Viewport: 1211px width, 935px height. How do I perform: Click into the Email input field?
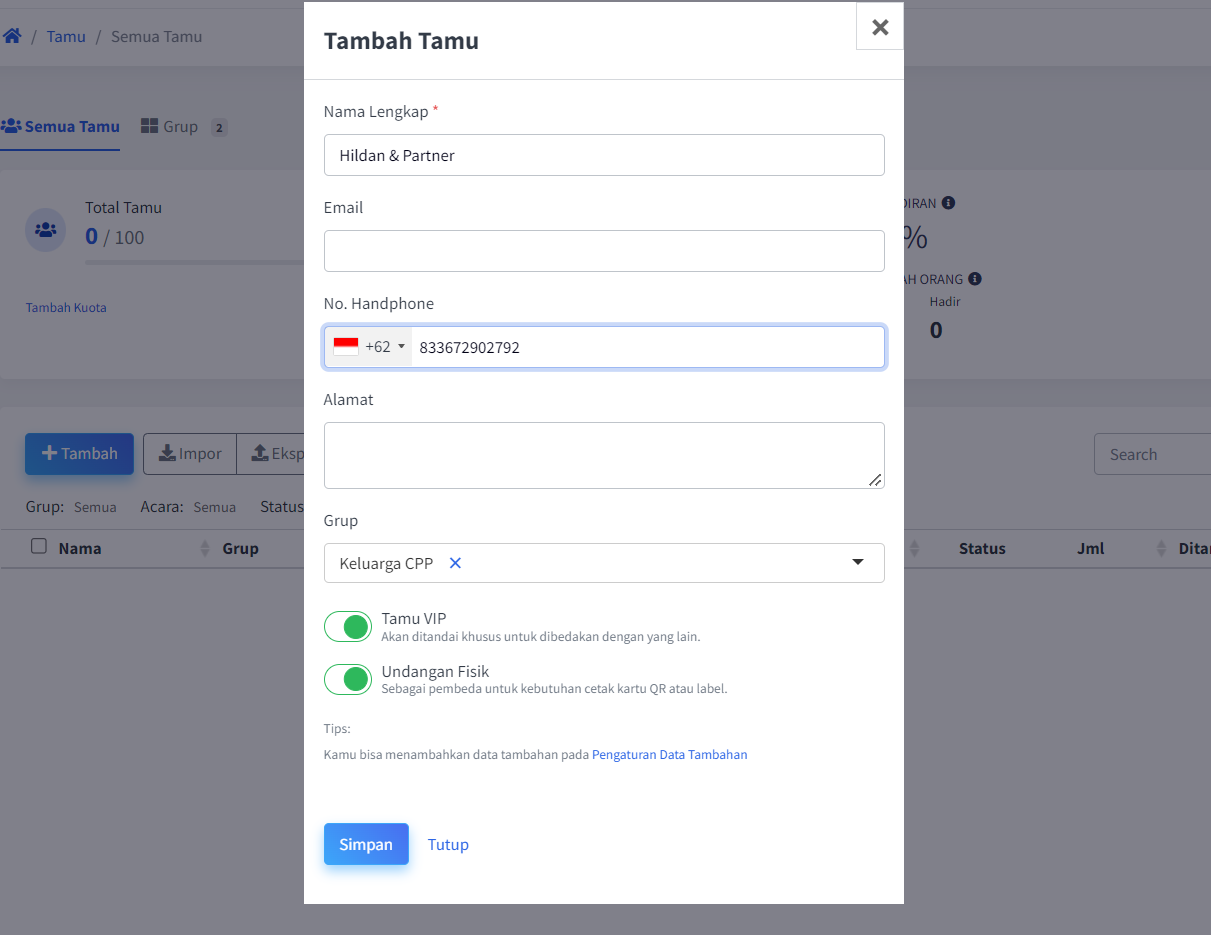click(x=604, y=251)
